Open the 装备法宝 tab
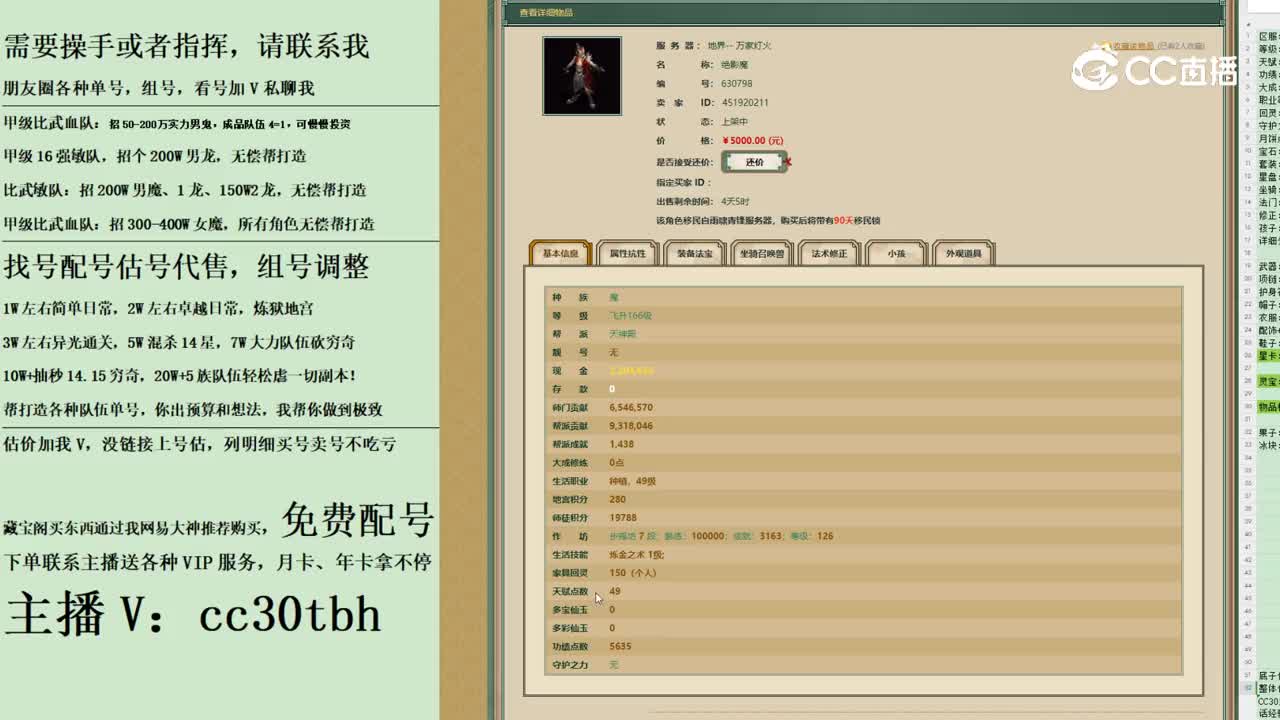This screenshot has width=1280, height=720. 695,253
